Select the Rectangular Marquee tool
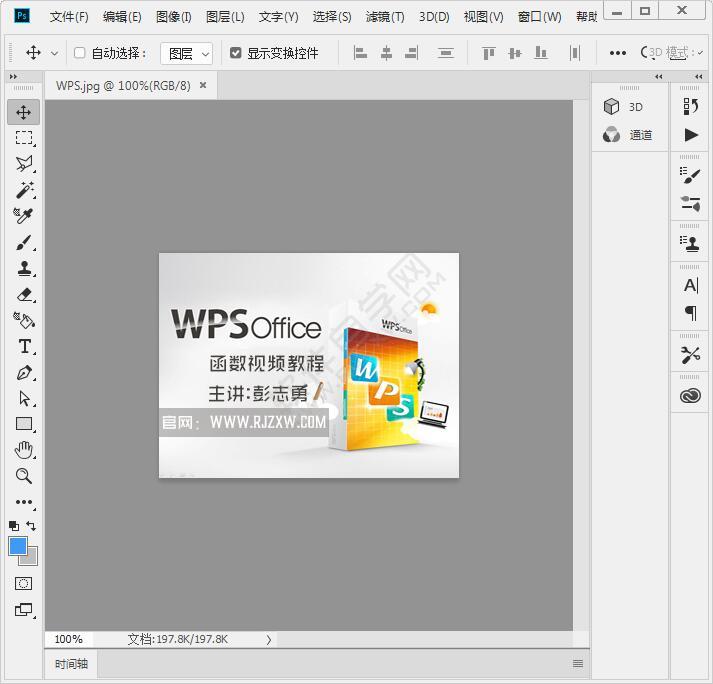 pos(24,138)
